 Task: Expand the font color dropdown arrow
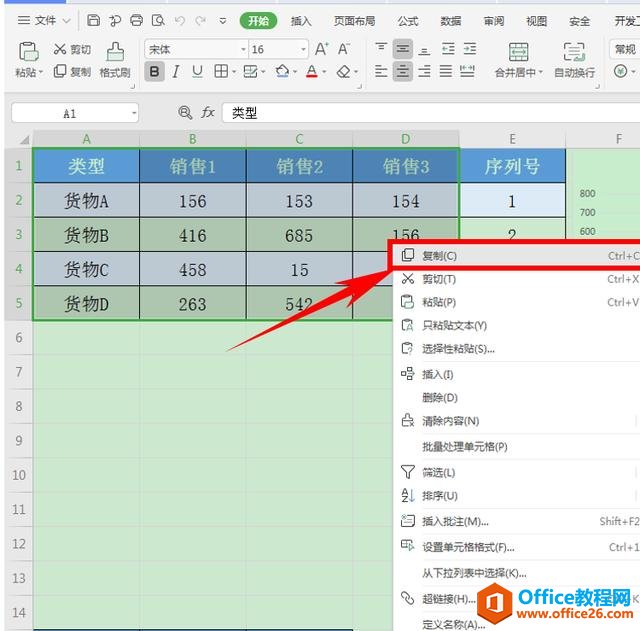pos(324,72)
